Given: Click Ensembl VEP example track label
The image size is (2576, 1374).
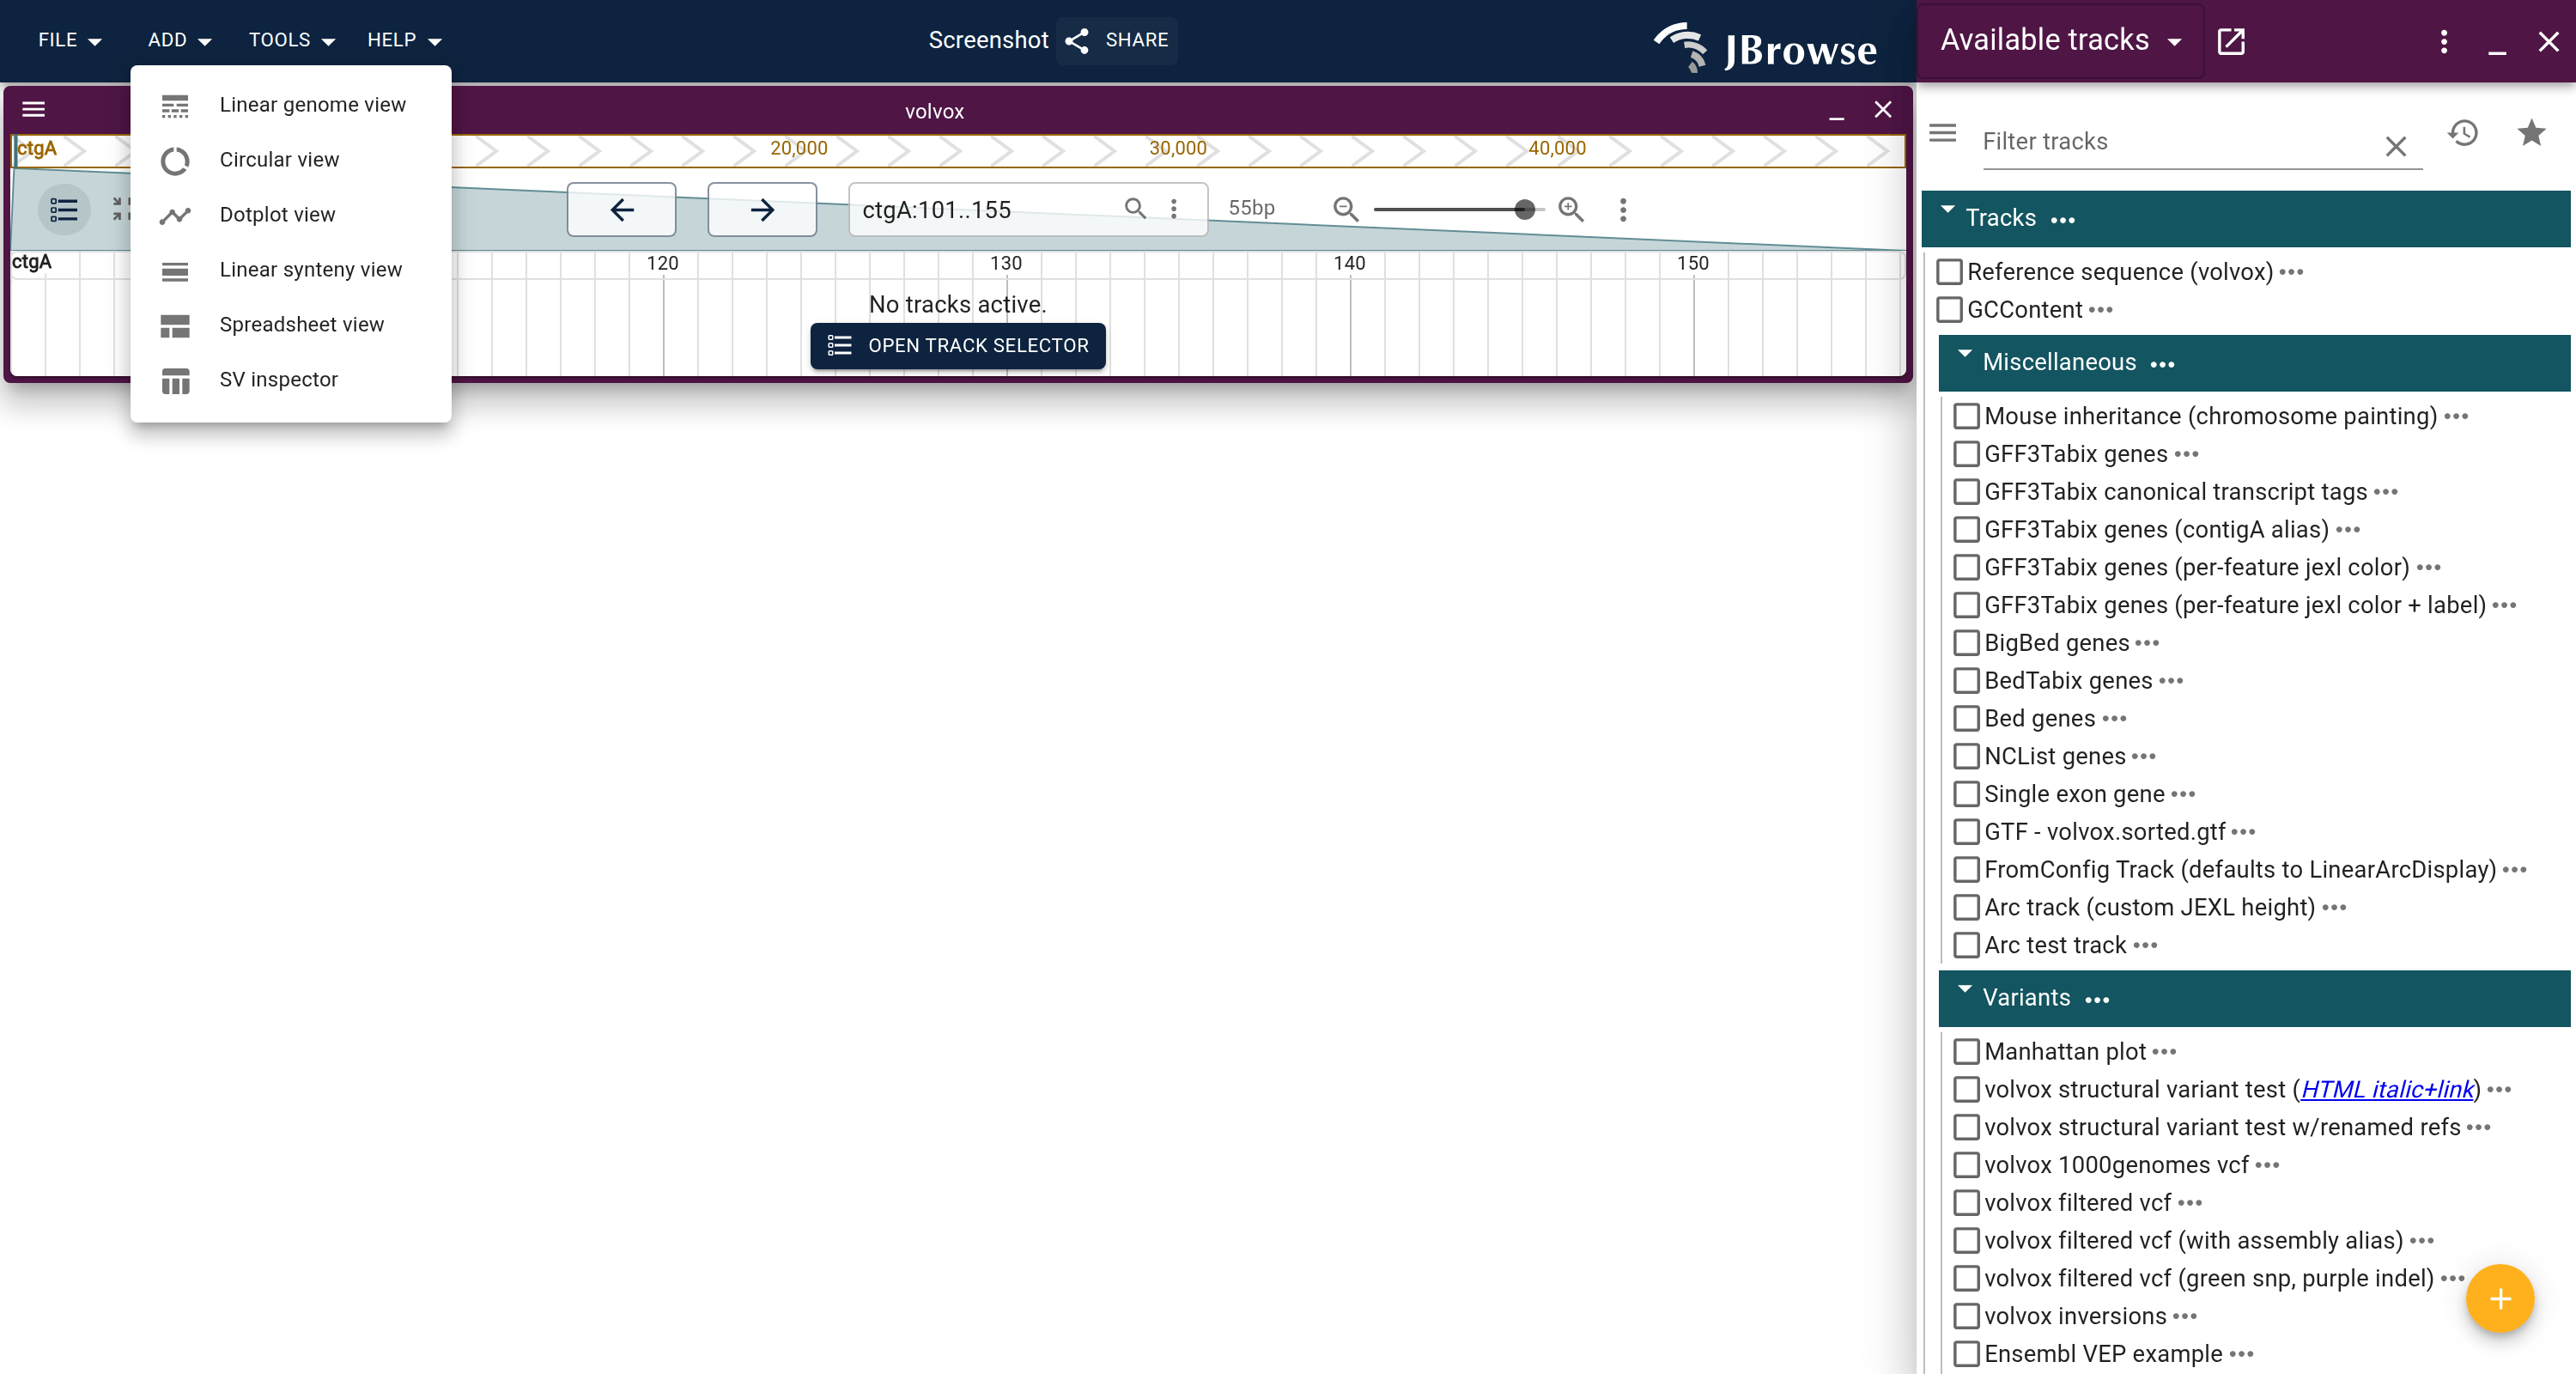Looking at the screenshot, I should pyautogui.click(x=2103, y=1354).
